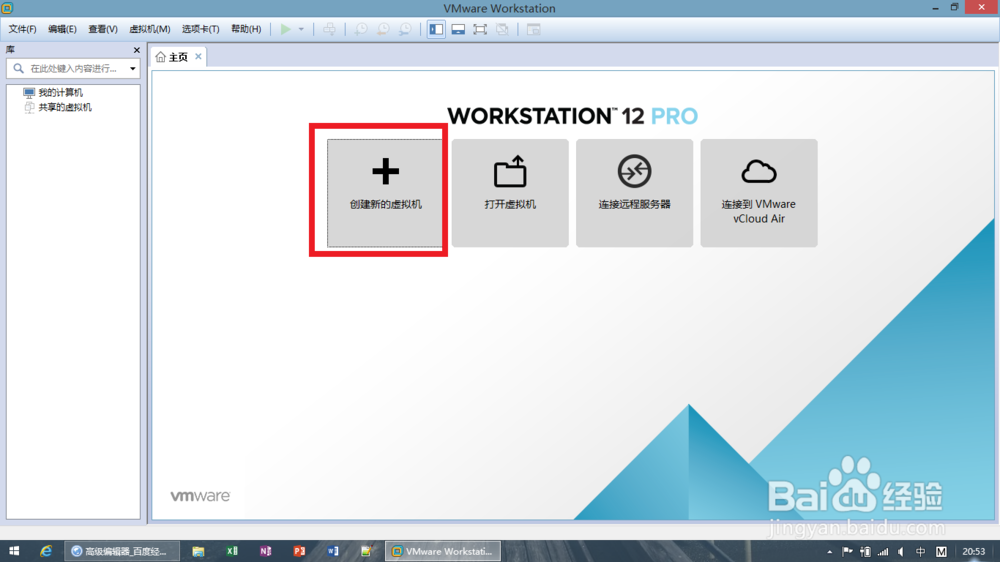Open the 查看(V) menu
The height and width of the screenshot is (562, 1000).
103,29
